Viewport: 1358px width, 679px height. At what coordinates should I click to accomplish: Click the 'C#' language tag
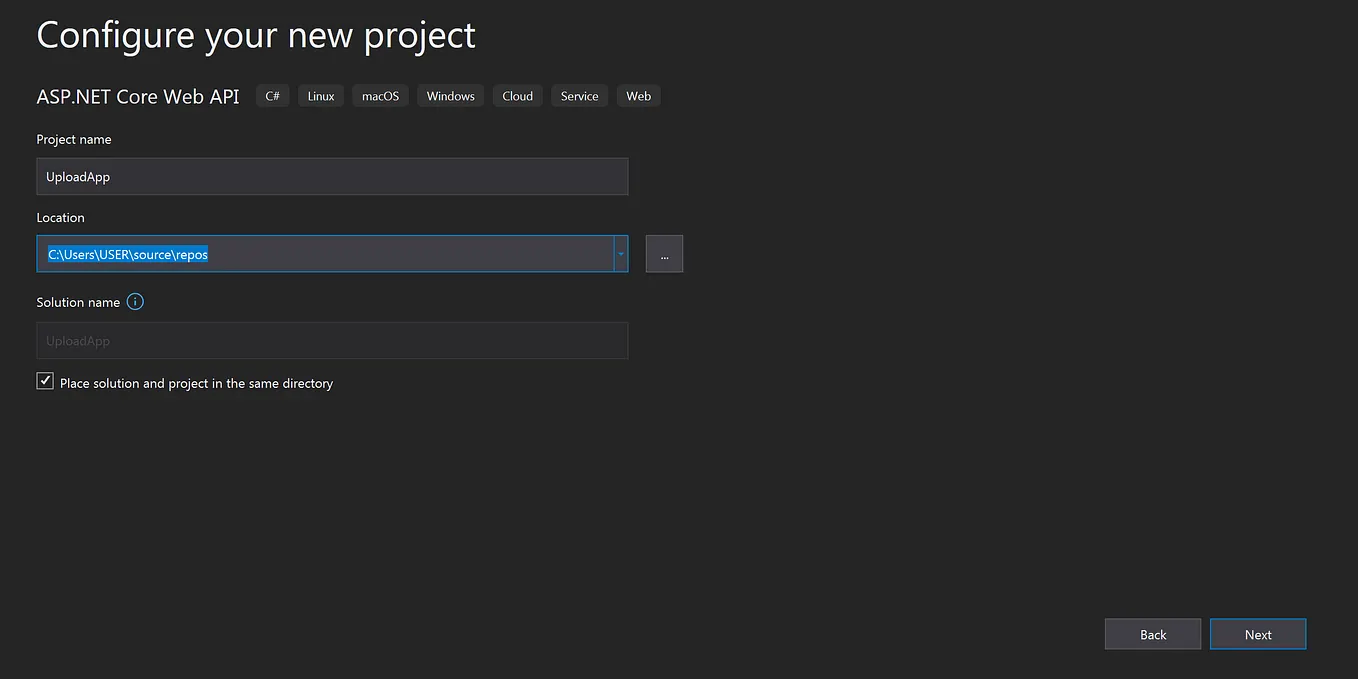pos(272,95)
